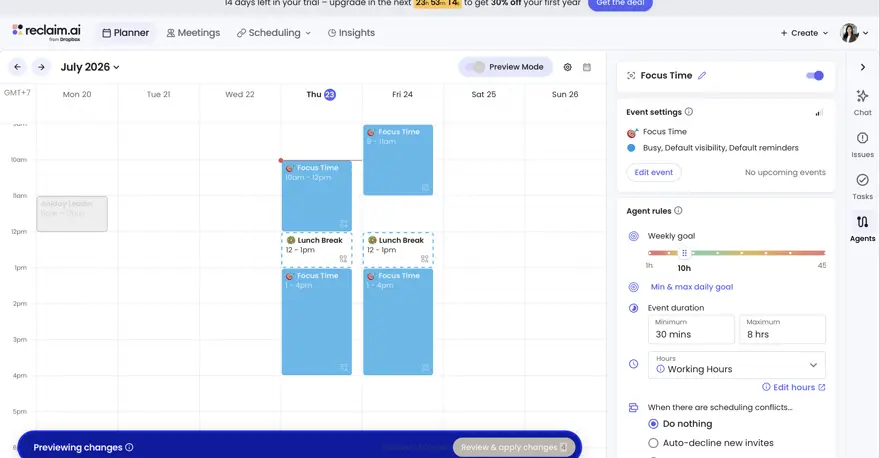Switch to the Meetings tab

(x=193, y=33)
